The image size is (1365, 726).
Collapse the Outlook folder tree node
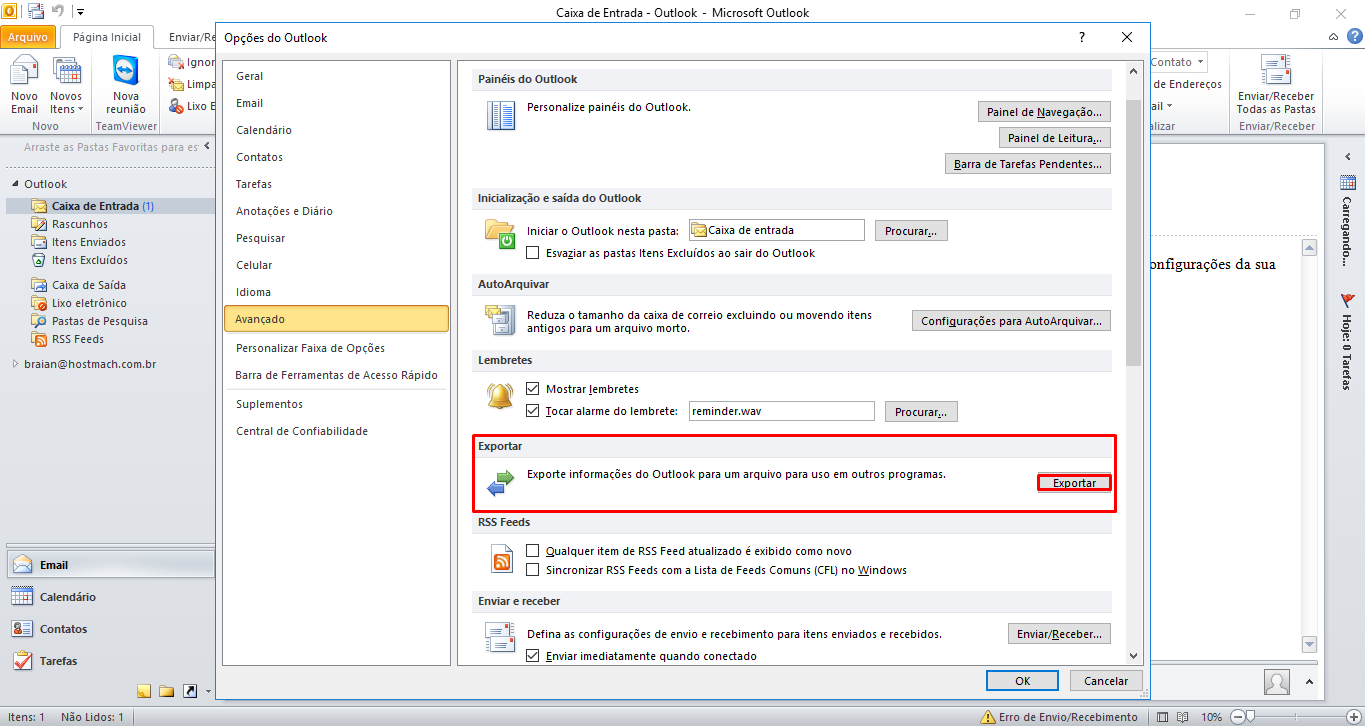pyautogui.click(x=15, y=185)
